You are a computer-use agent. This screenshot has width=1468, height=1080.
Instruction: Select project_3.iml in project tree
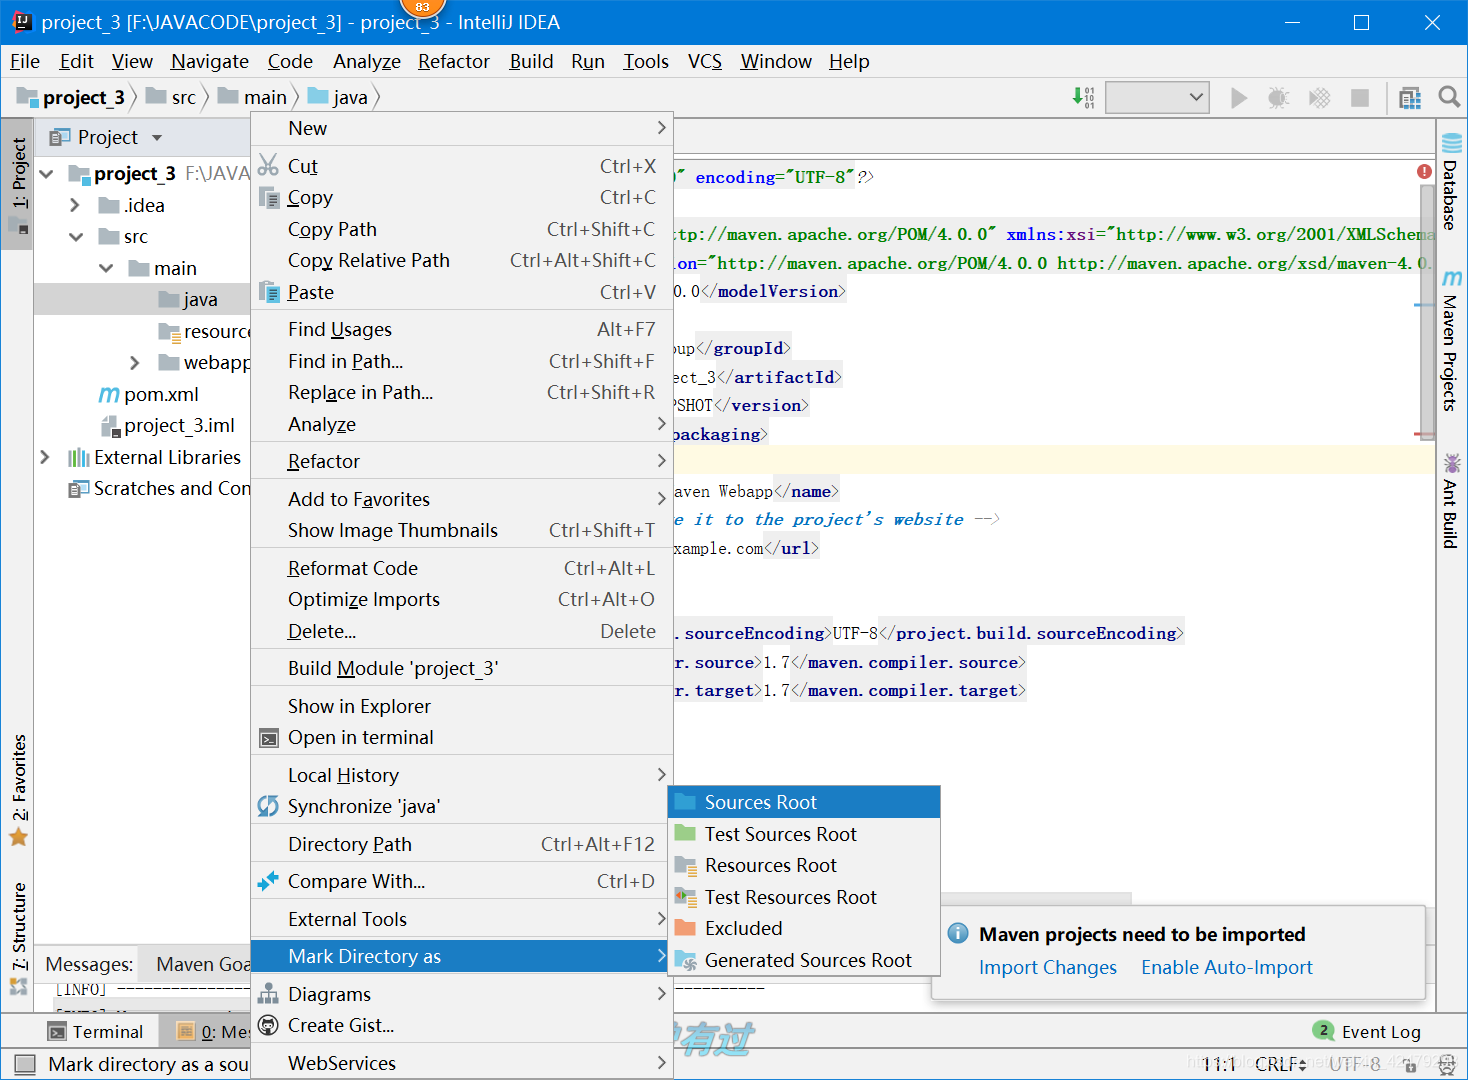168,426
